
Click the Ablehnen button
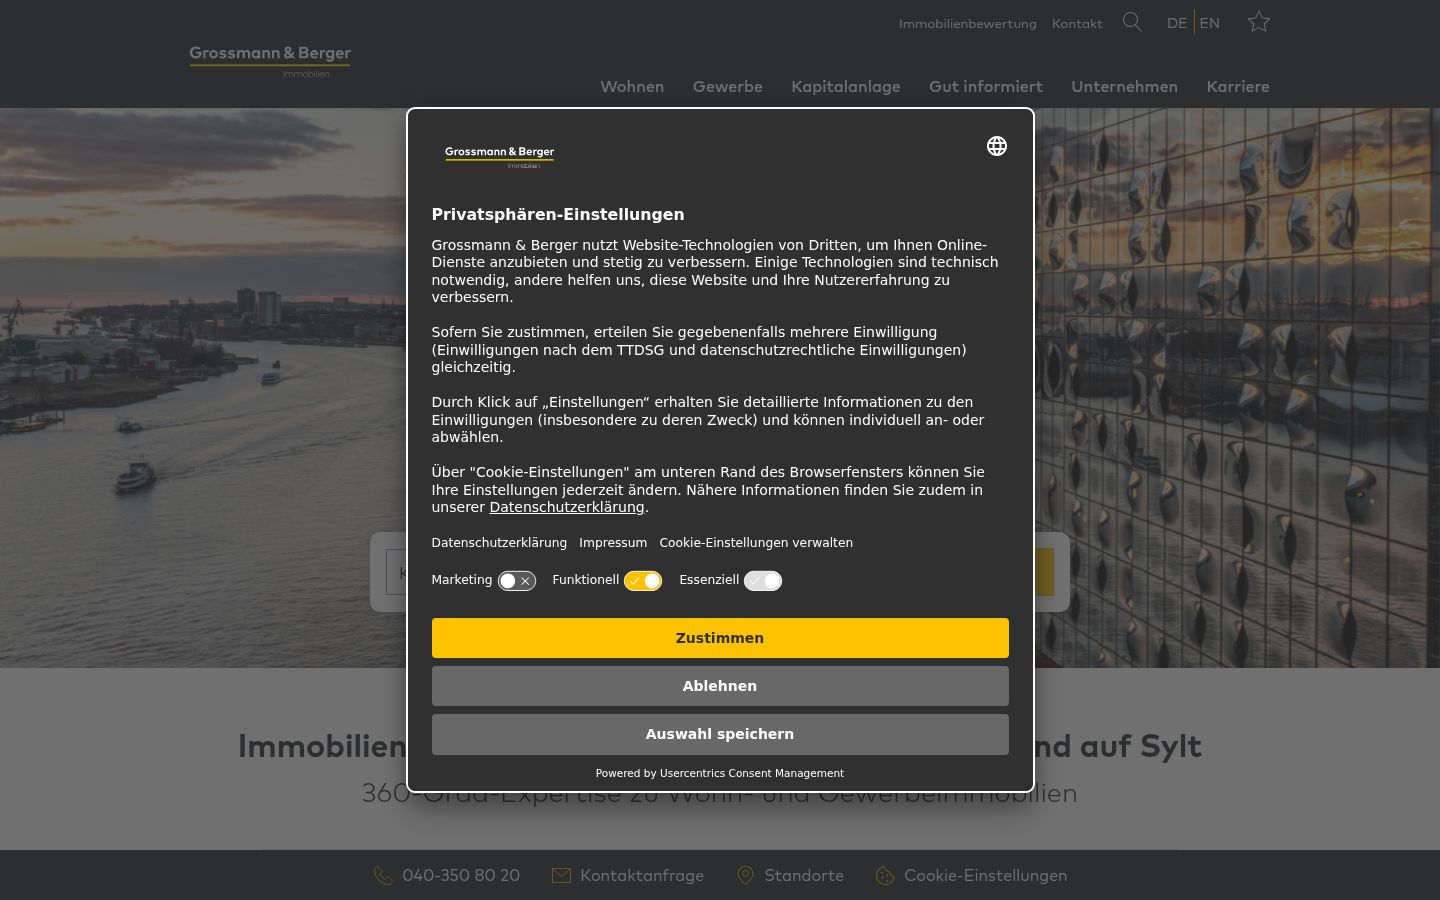point(720,686)
